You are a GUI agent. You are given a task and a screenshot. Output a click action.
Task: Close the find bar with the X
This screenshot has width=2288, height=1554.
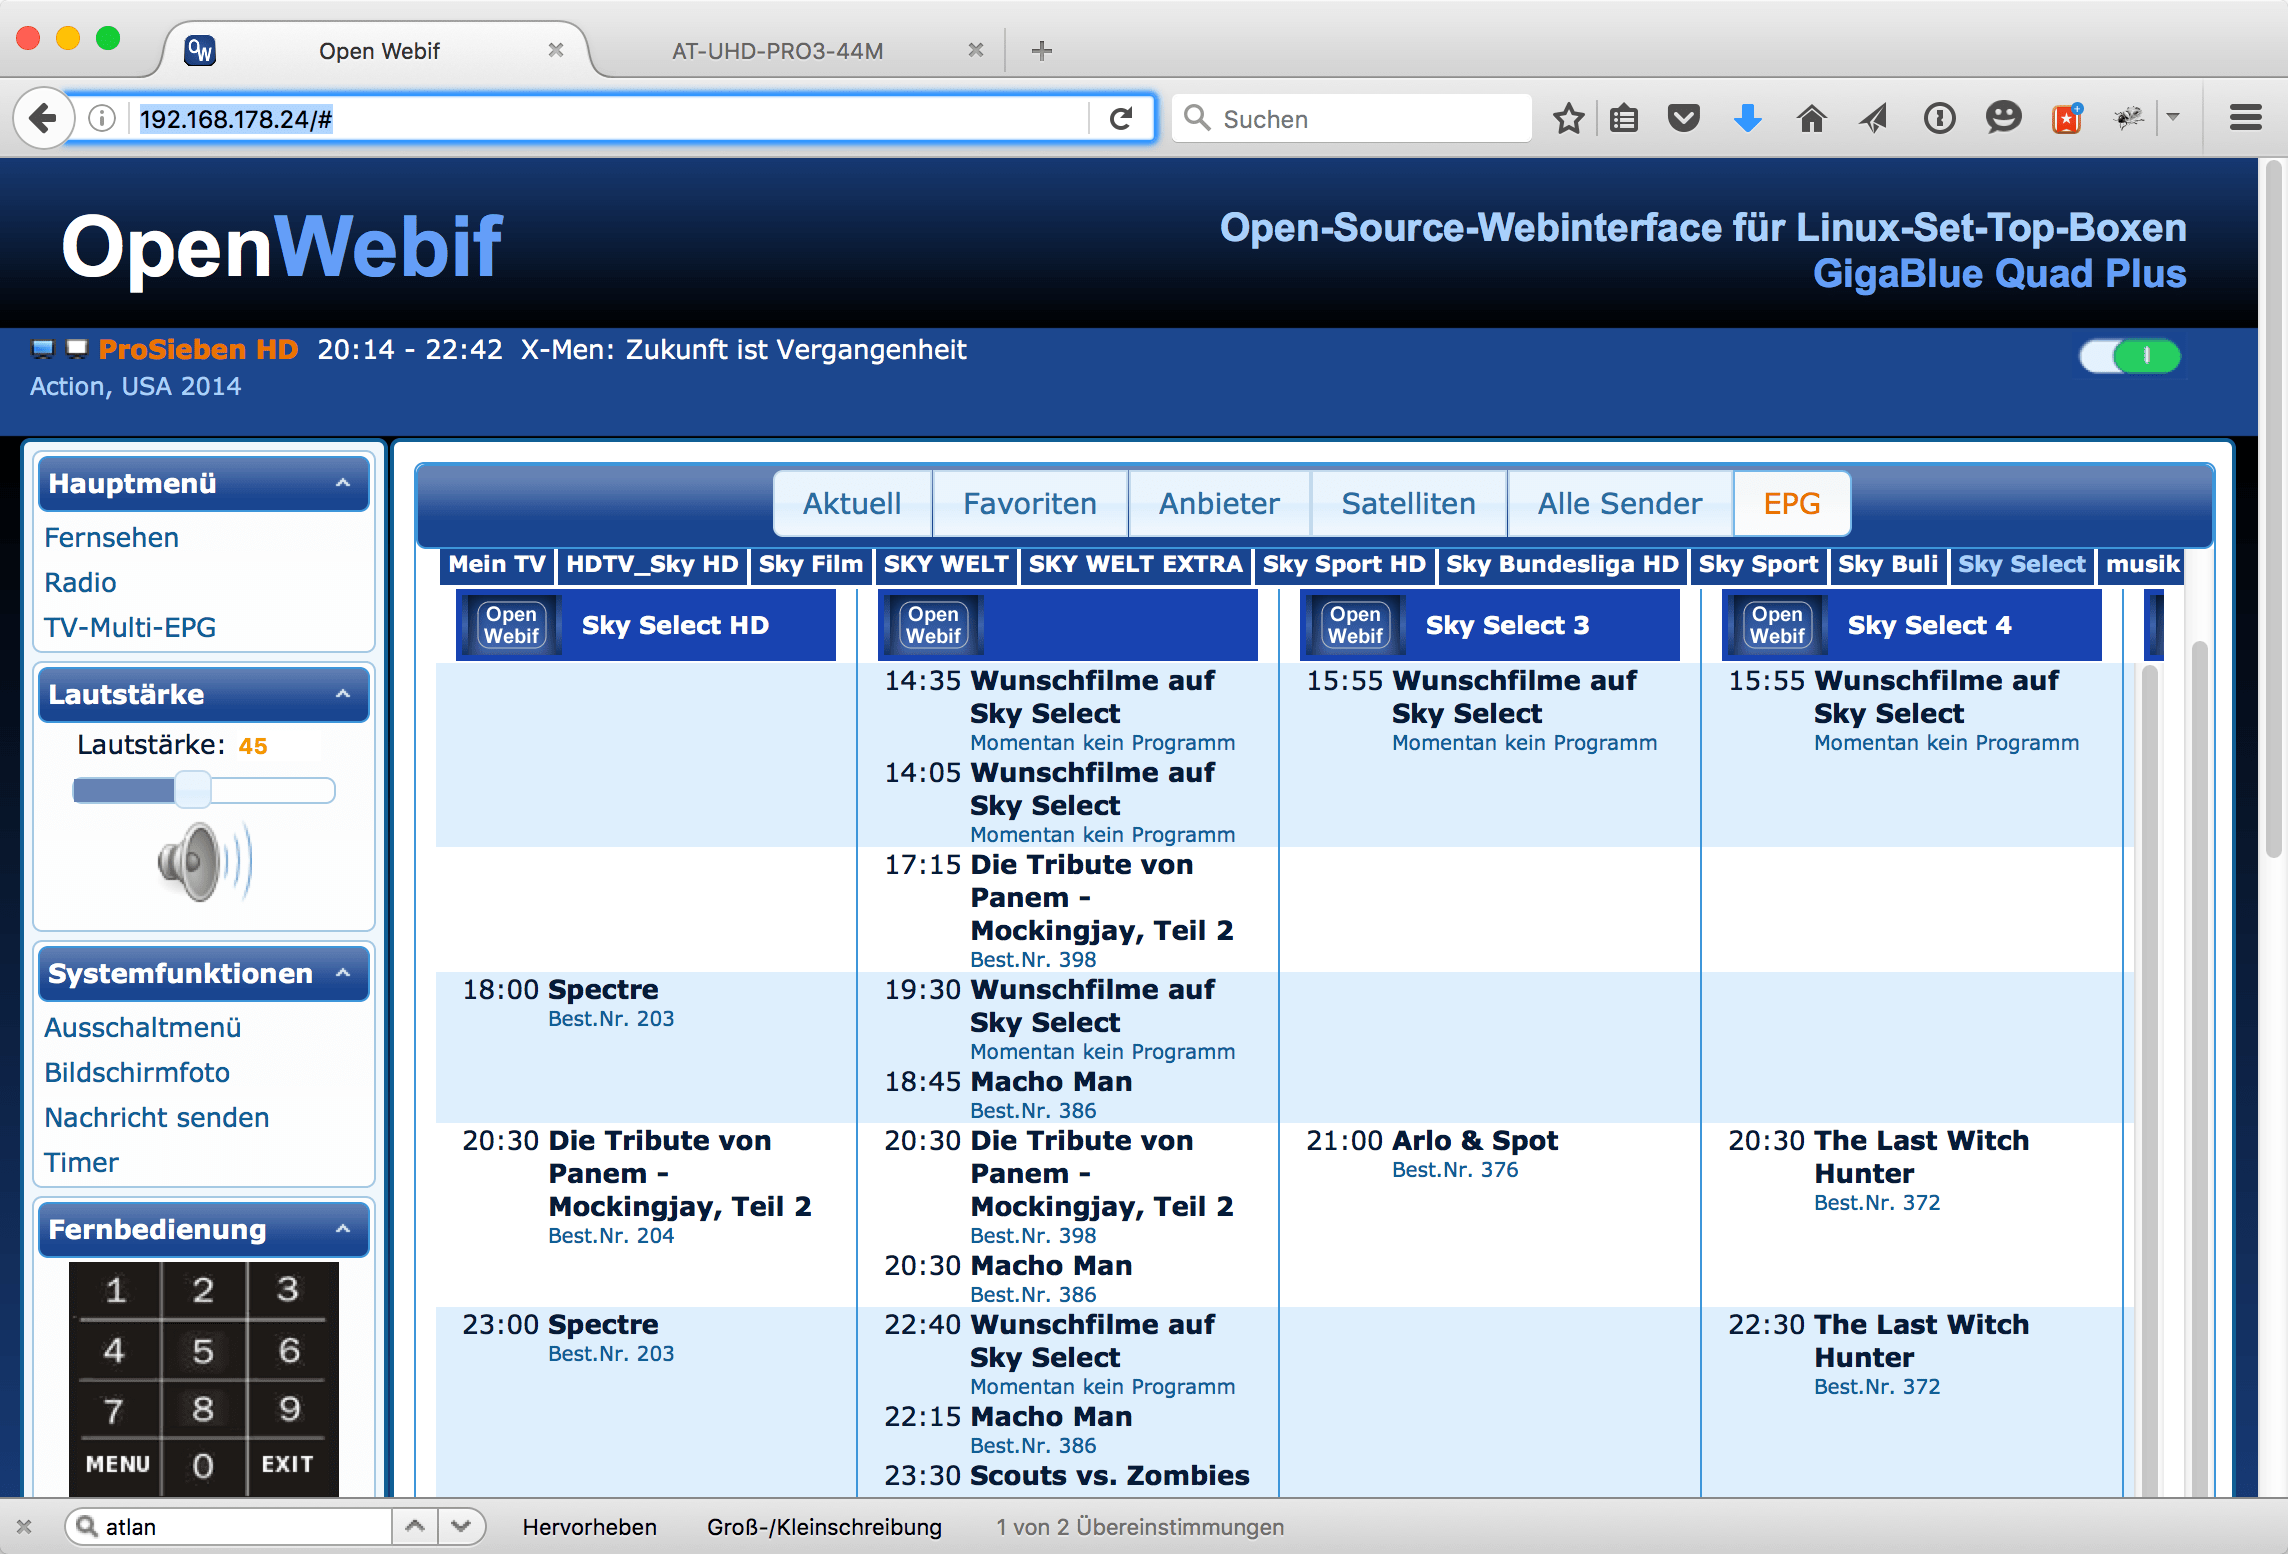pos(25,1527)
